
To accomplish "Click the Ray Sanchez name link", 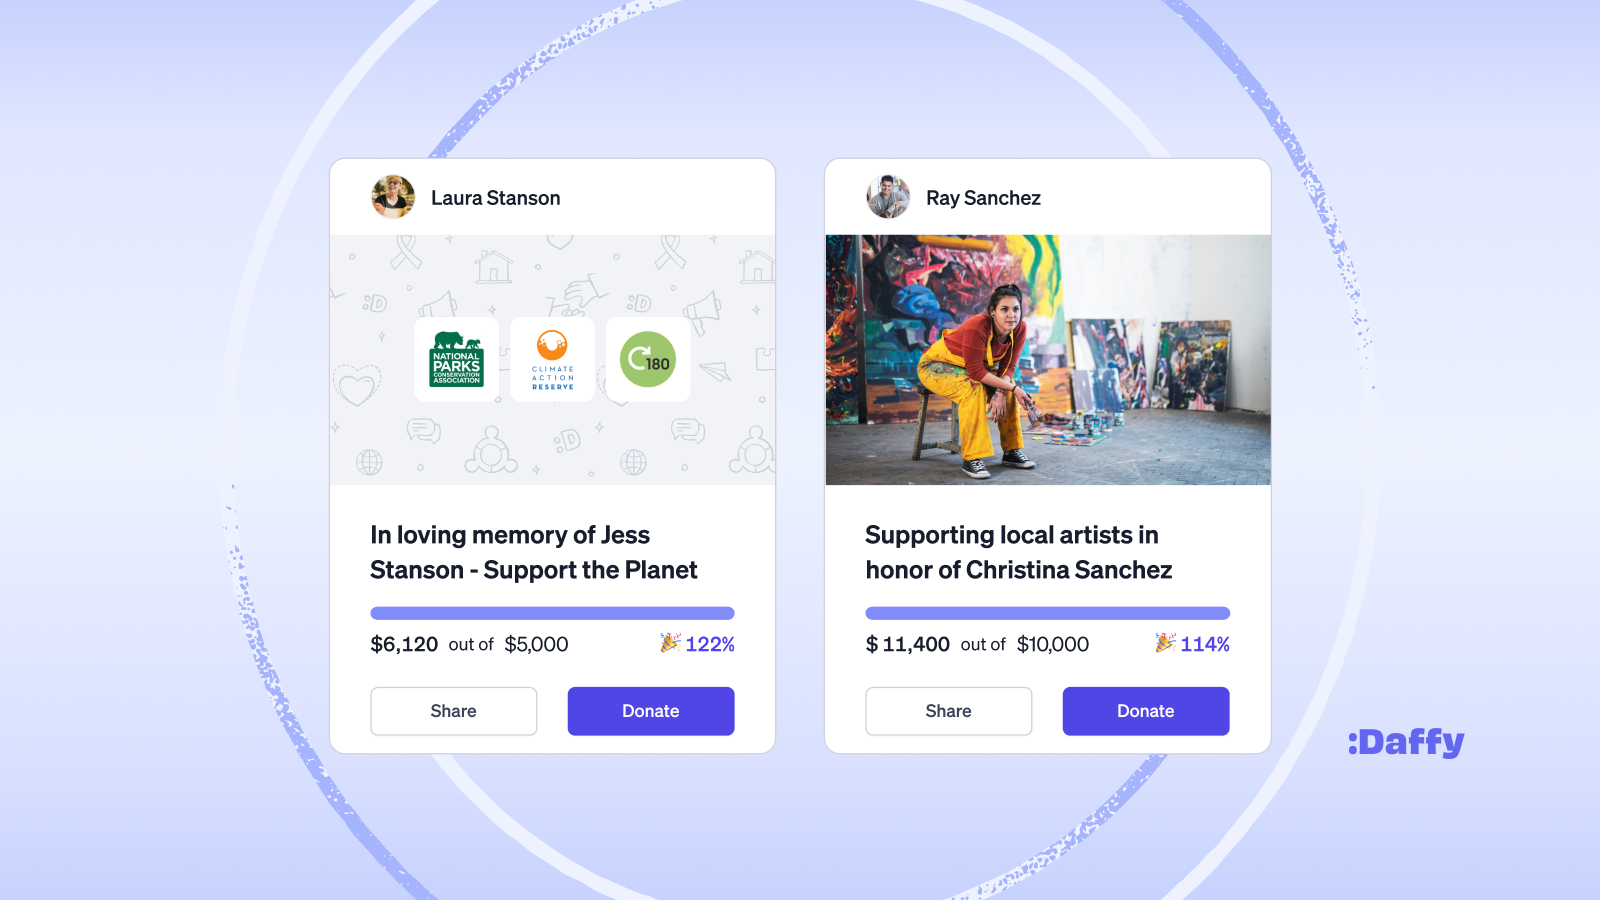I will tap(983, 198).
